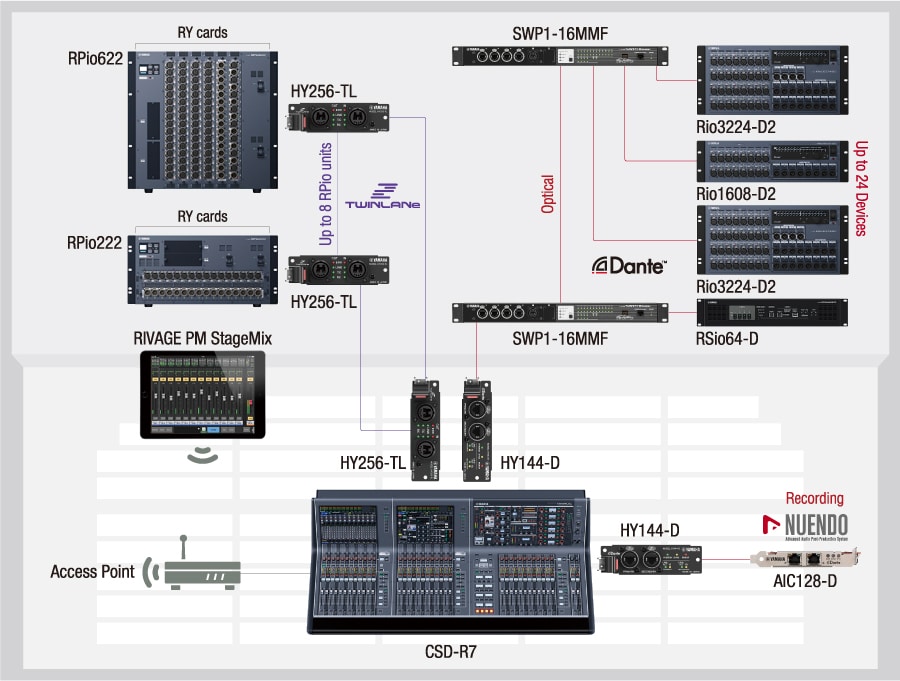900x681 pixels.
Task: Select the RPio622 rack unit image
Action: pos(202,118)
